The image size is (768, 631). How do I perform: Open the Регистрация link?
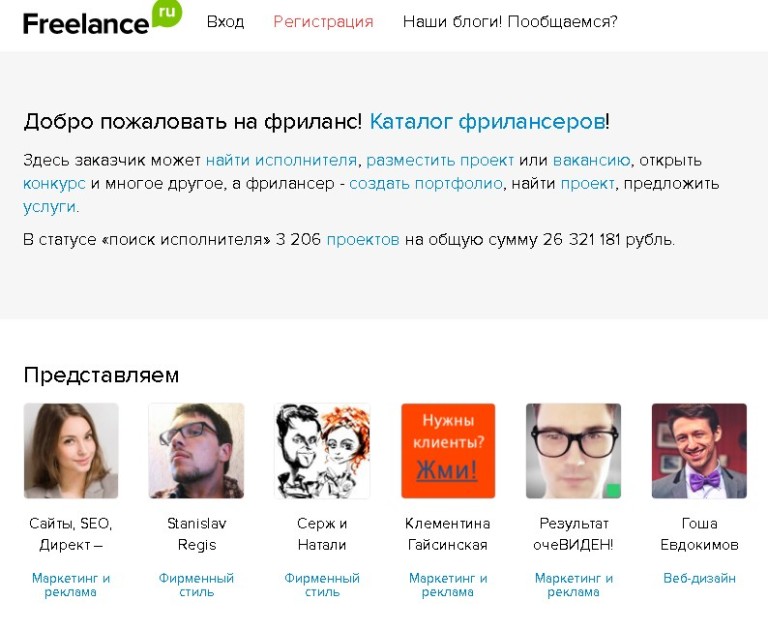point(323,22)
